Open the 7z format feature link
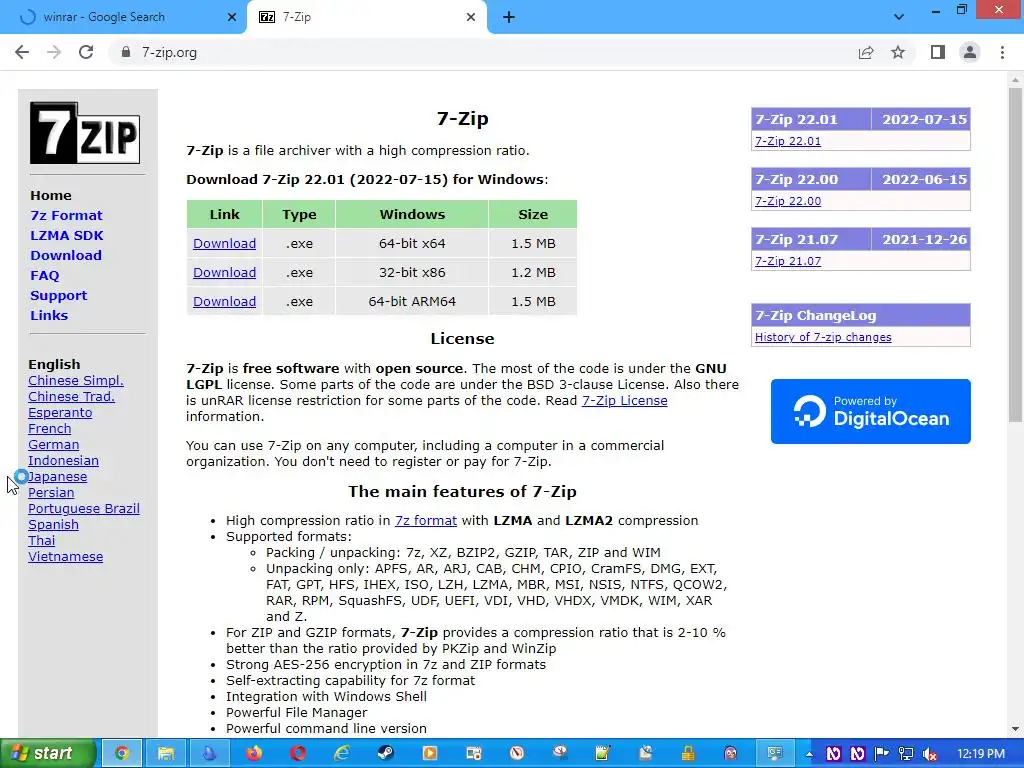The image size is (1024, 768). pyautogui.click(x=426, y=520)
